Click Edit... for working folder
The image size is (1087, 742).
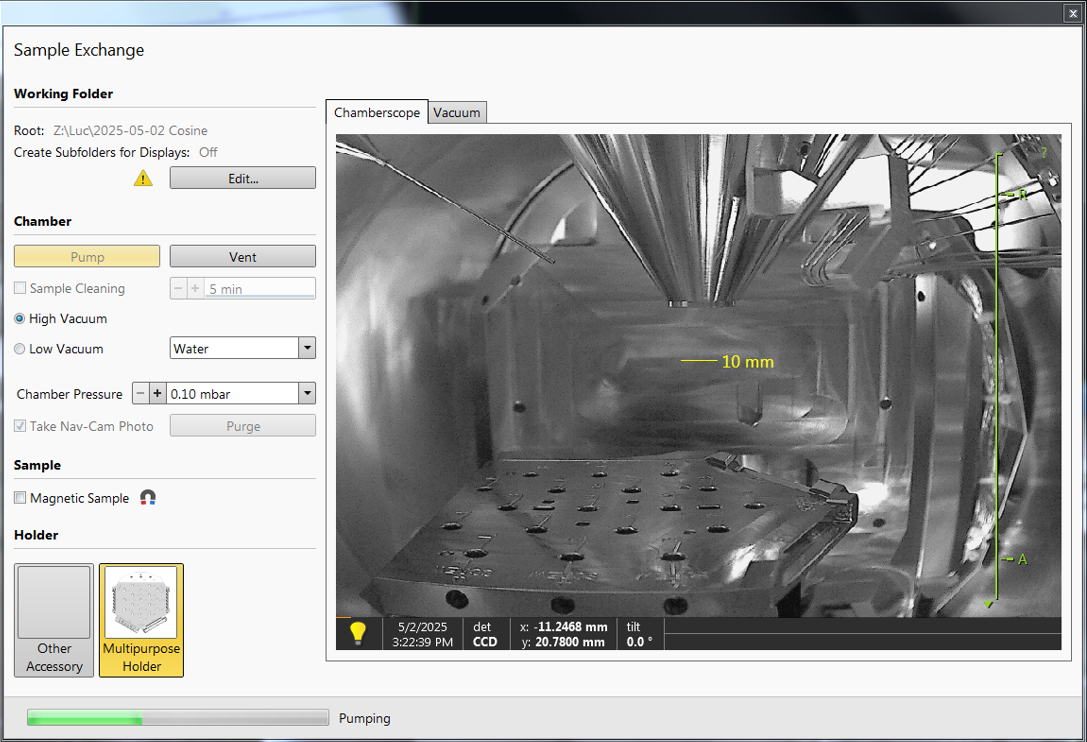tap(242, 179)
